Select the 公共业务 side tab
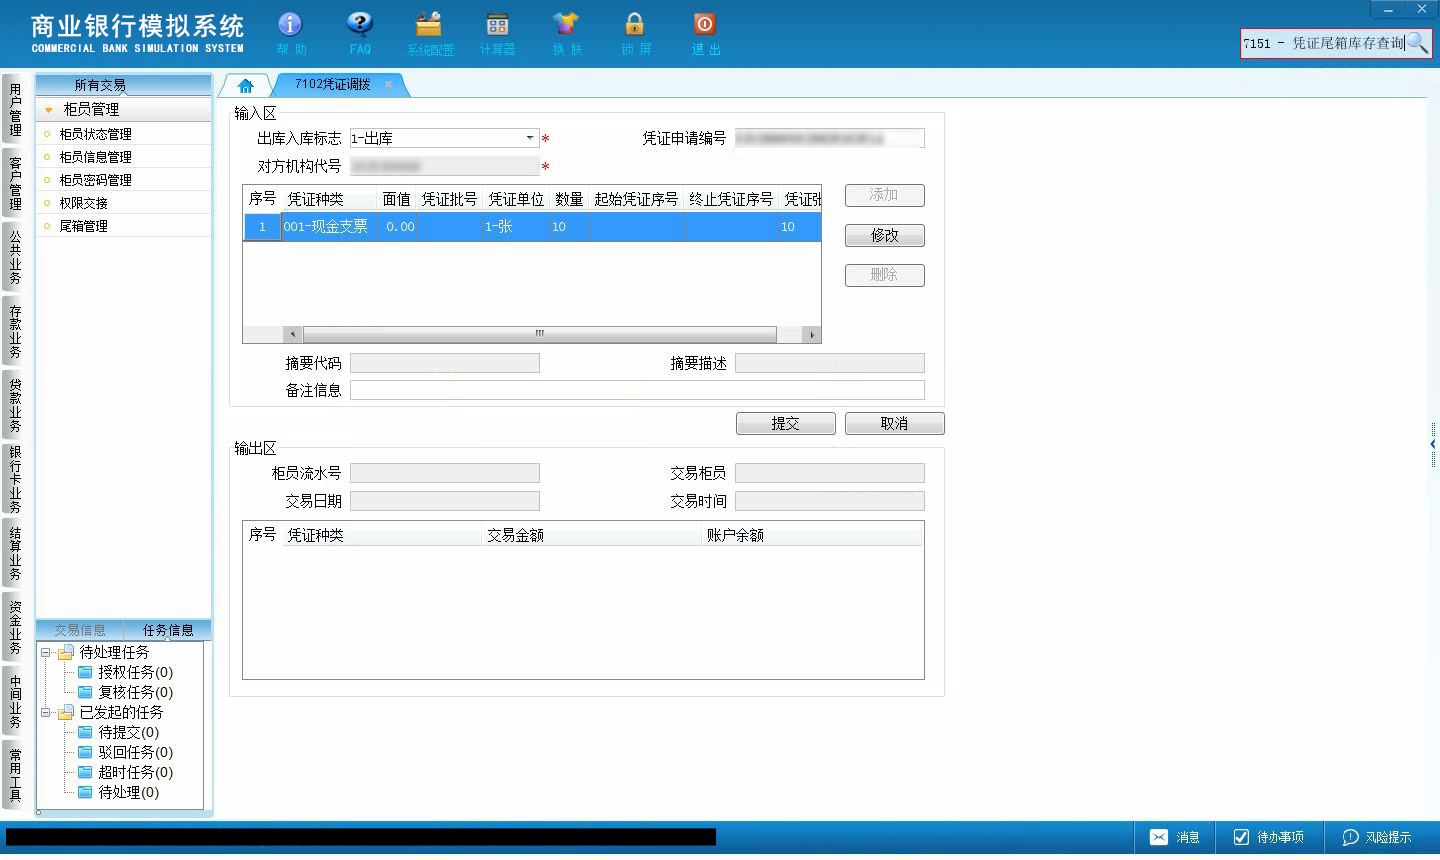The height and width of the screenshot is (860, 1440). [15, 257]
